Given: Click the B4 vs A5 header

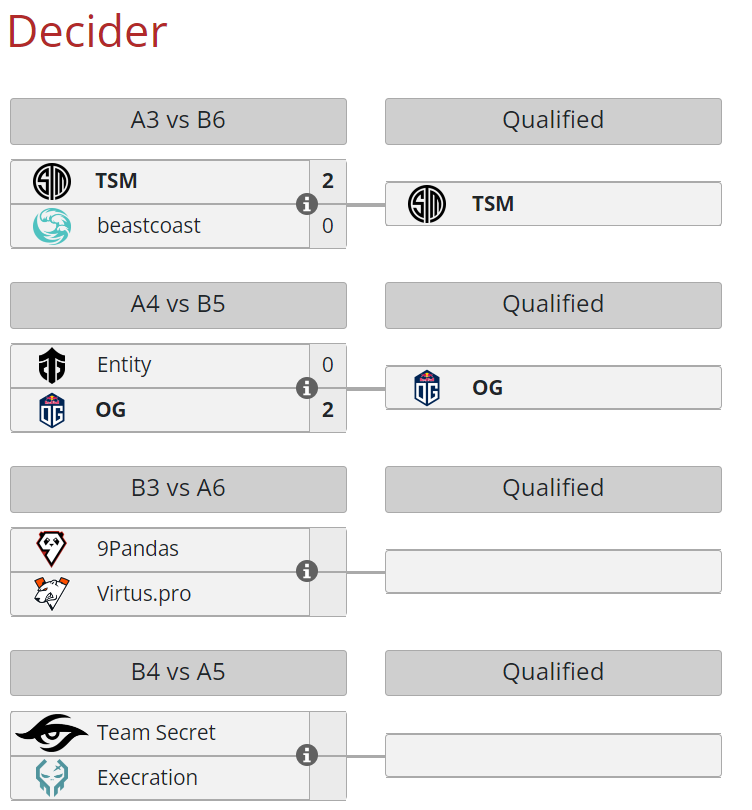Looking at the screenshot, I should (x=178, y=673).
